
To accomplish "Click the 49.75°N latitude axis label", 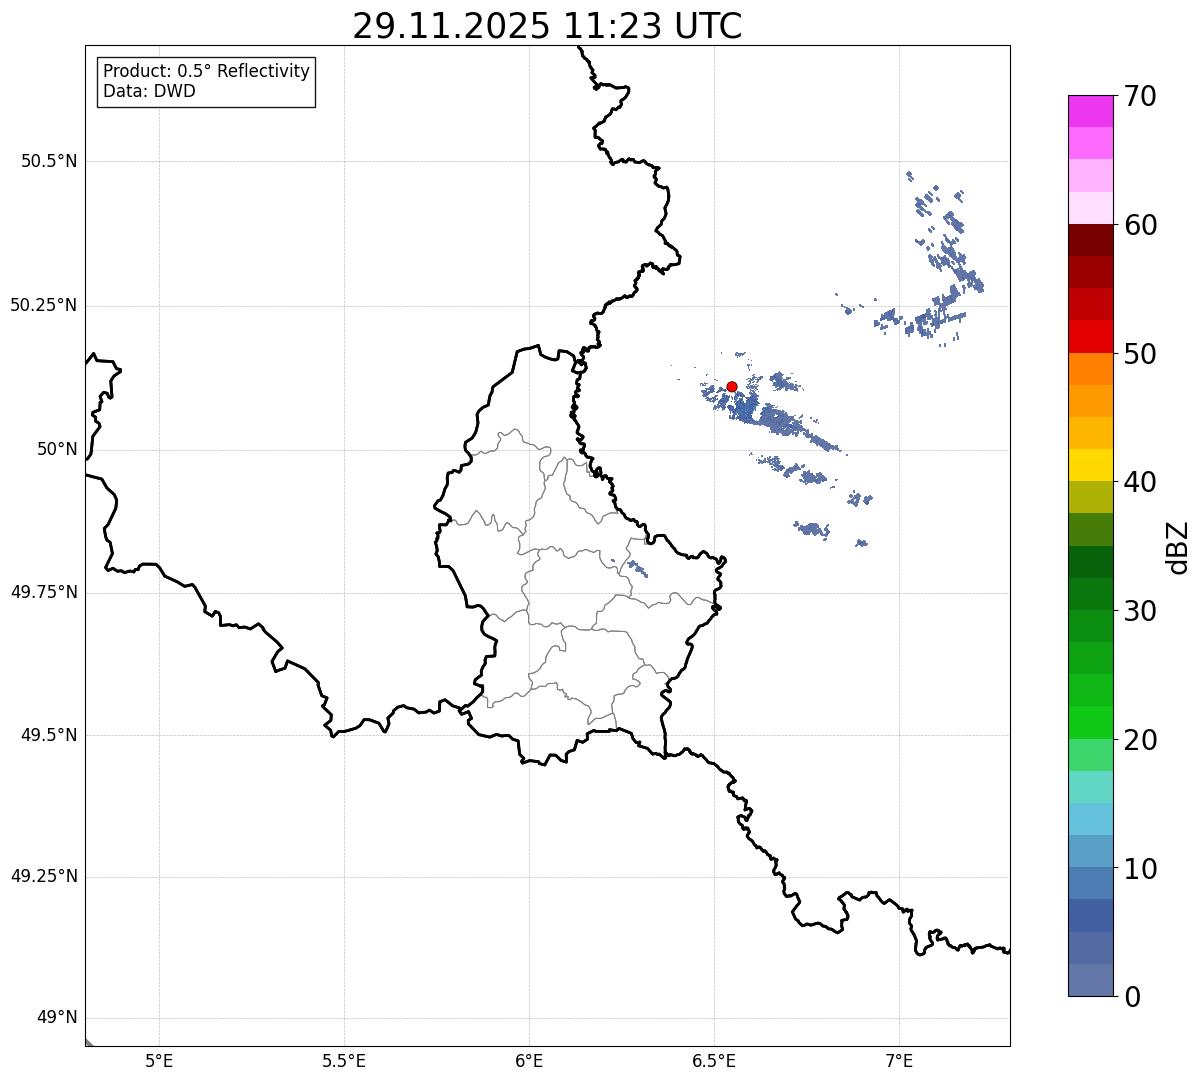I will pos(44,592).
